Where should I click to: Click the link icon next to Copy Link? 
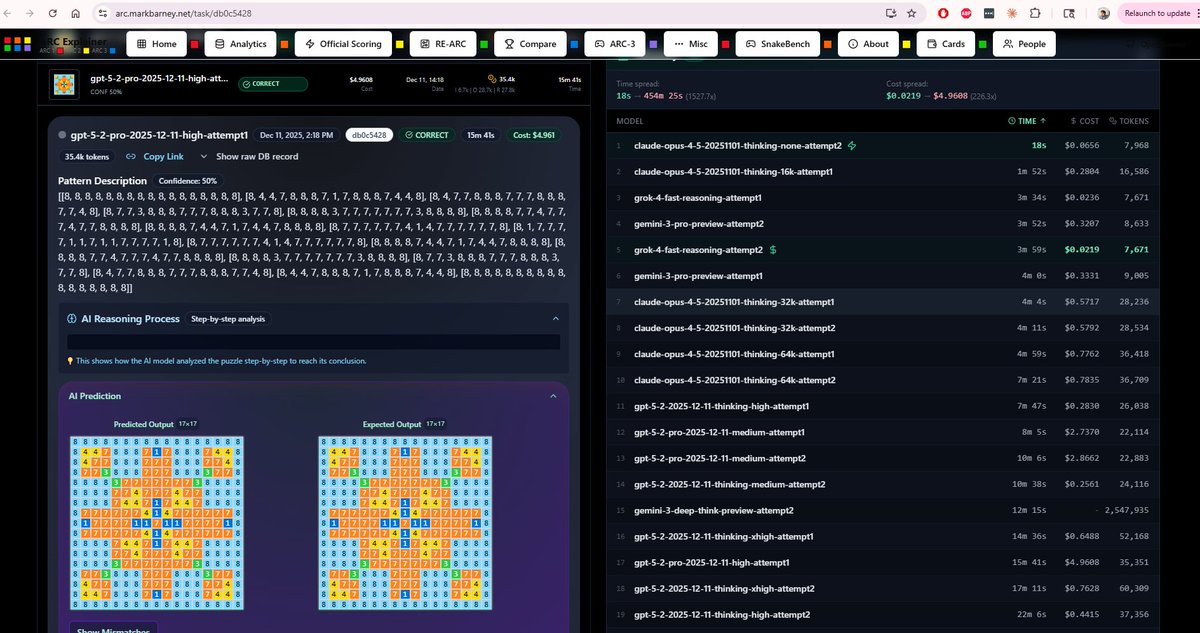click(x=131, y=157)
